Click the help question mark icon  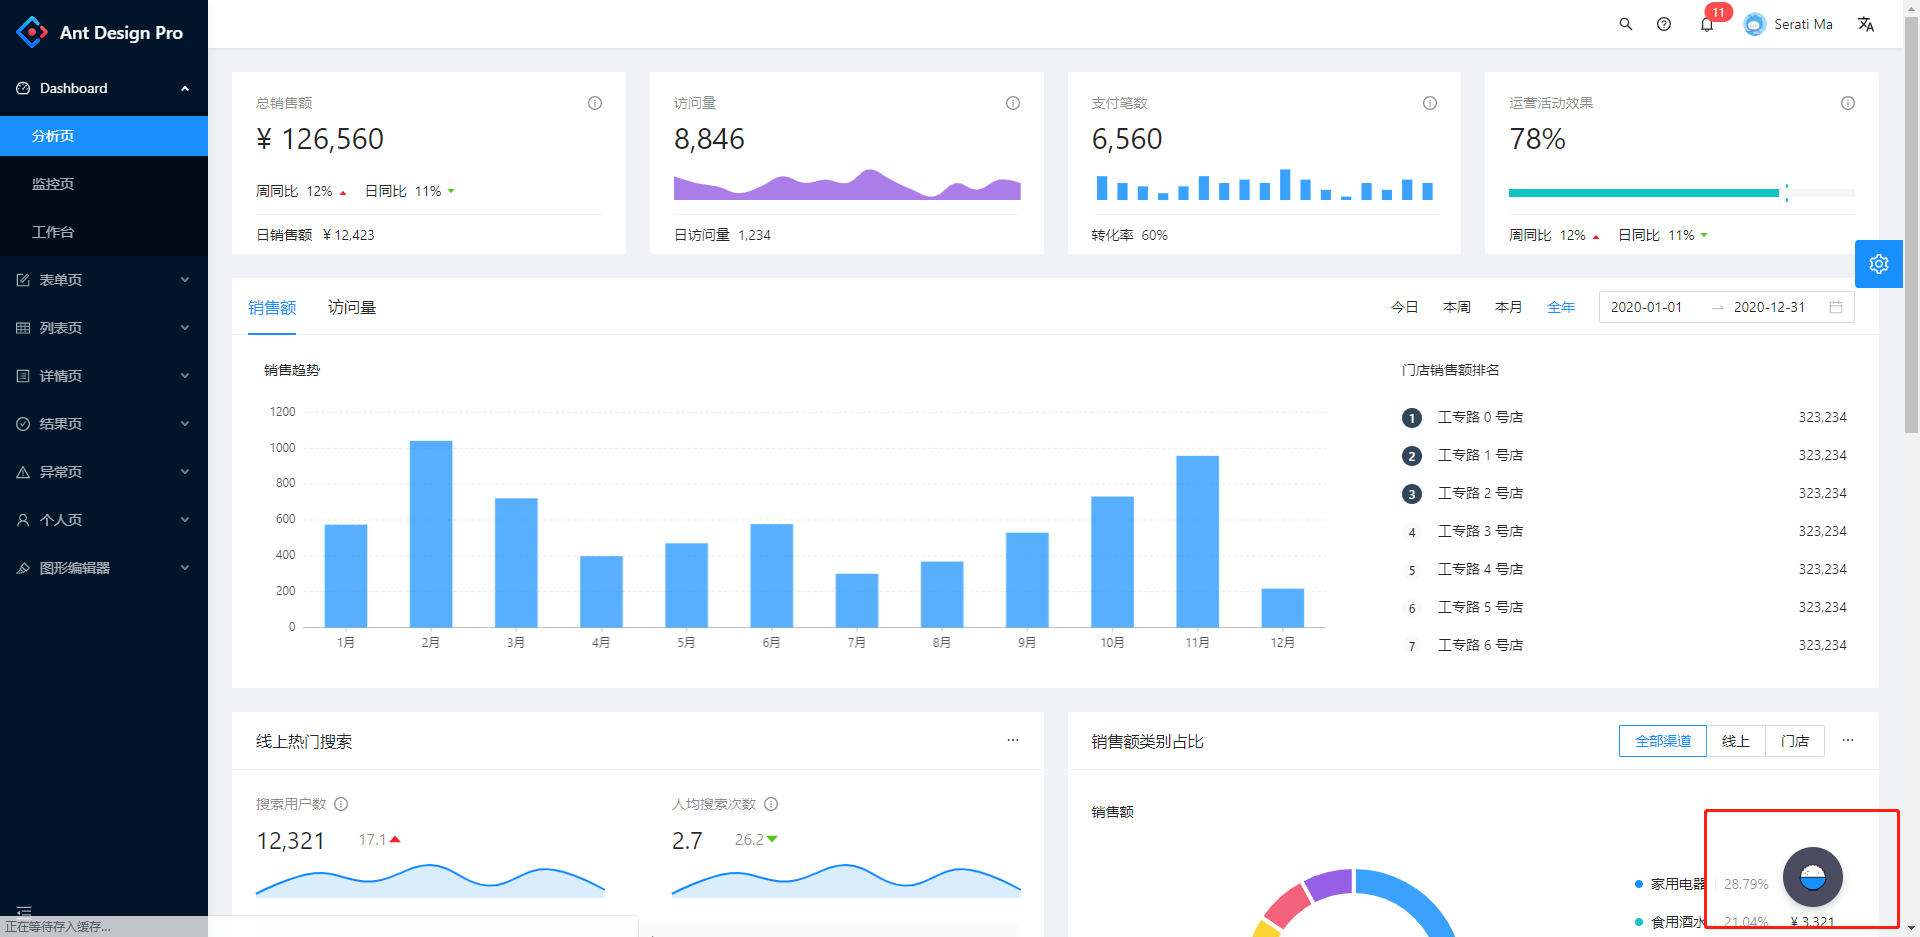(x=1664, y=23)
